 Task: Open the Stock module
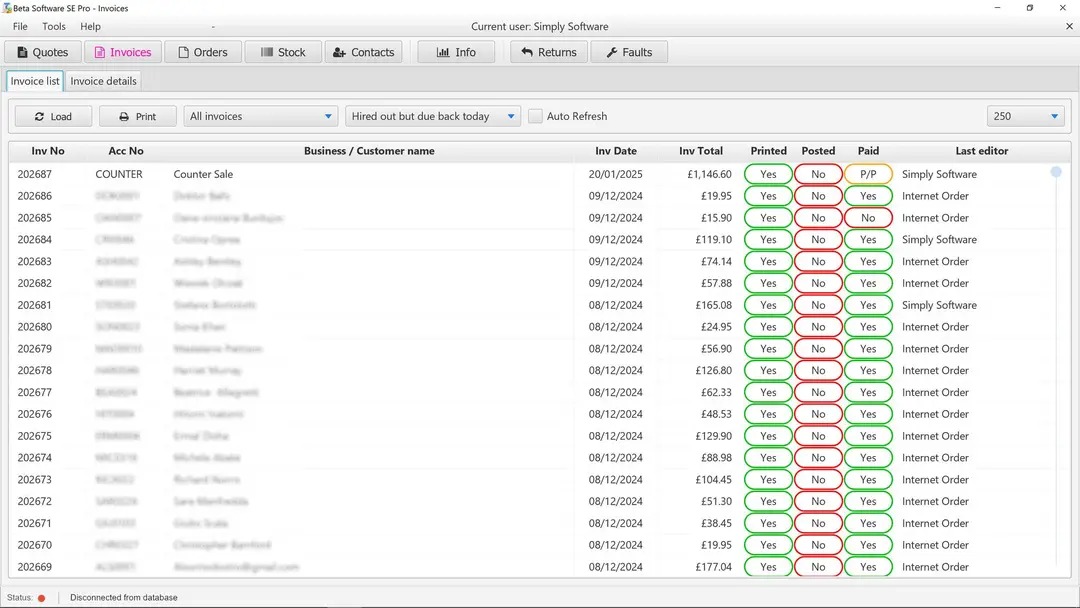tap(283, 52)
